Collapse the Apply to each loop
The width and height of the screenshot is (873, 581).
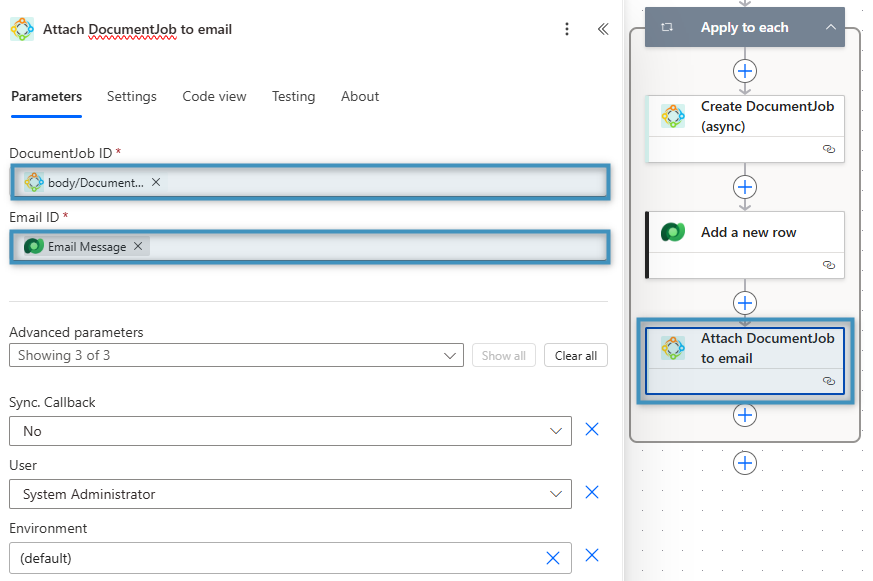tap(830, 28)
